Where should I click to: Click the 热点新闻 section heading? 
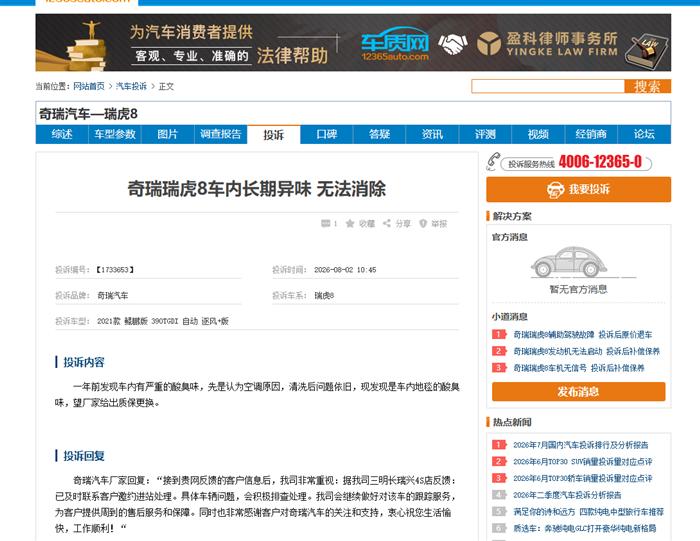[512, 422]
